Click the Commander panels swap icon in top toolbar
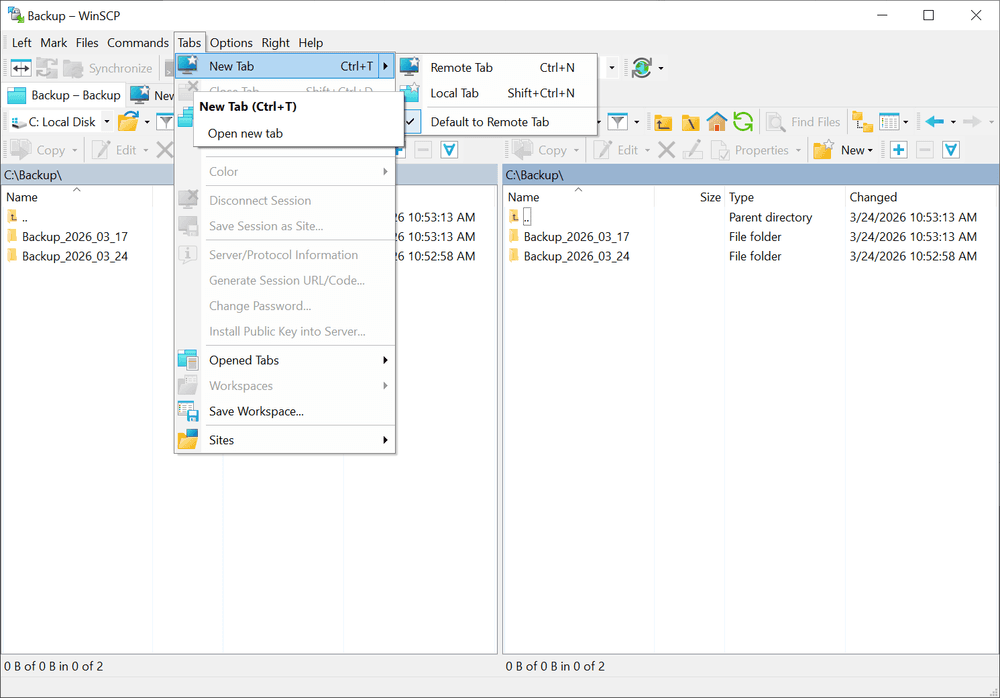 point(21,68)
